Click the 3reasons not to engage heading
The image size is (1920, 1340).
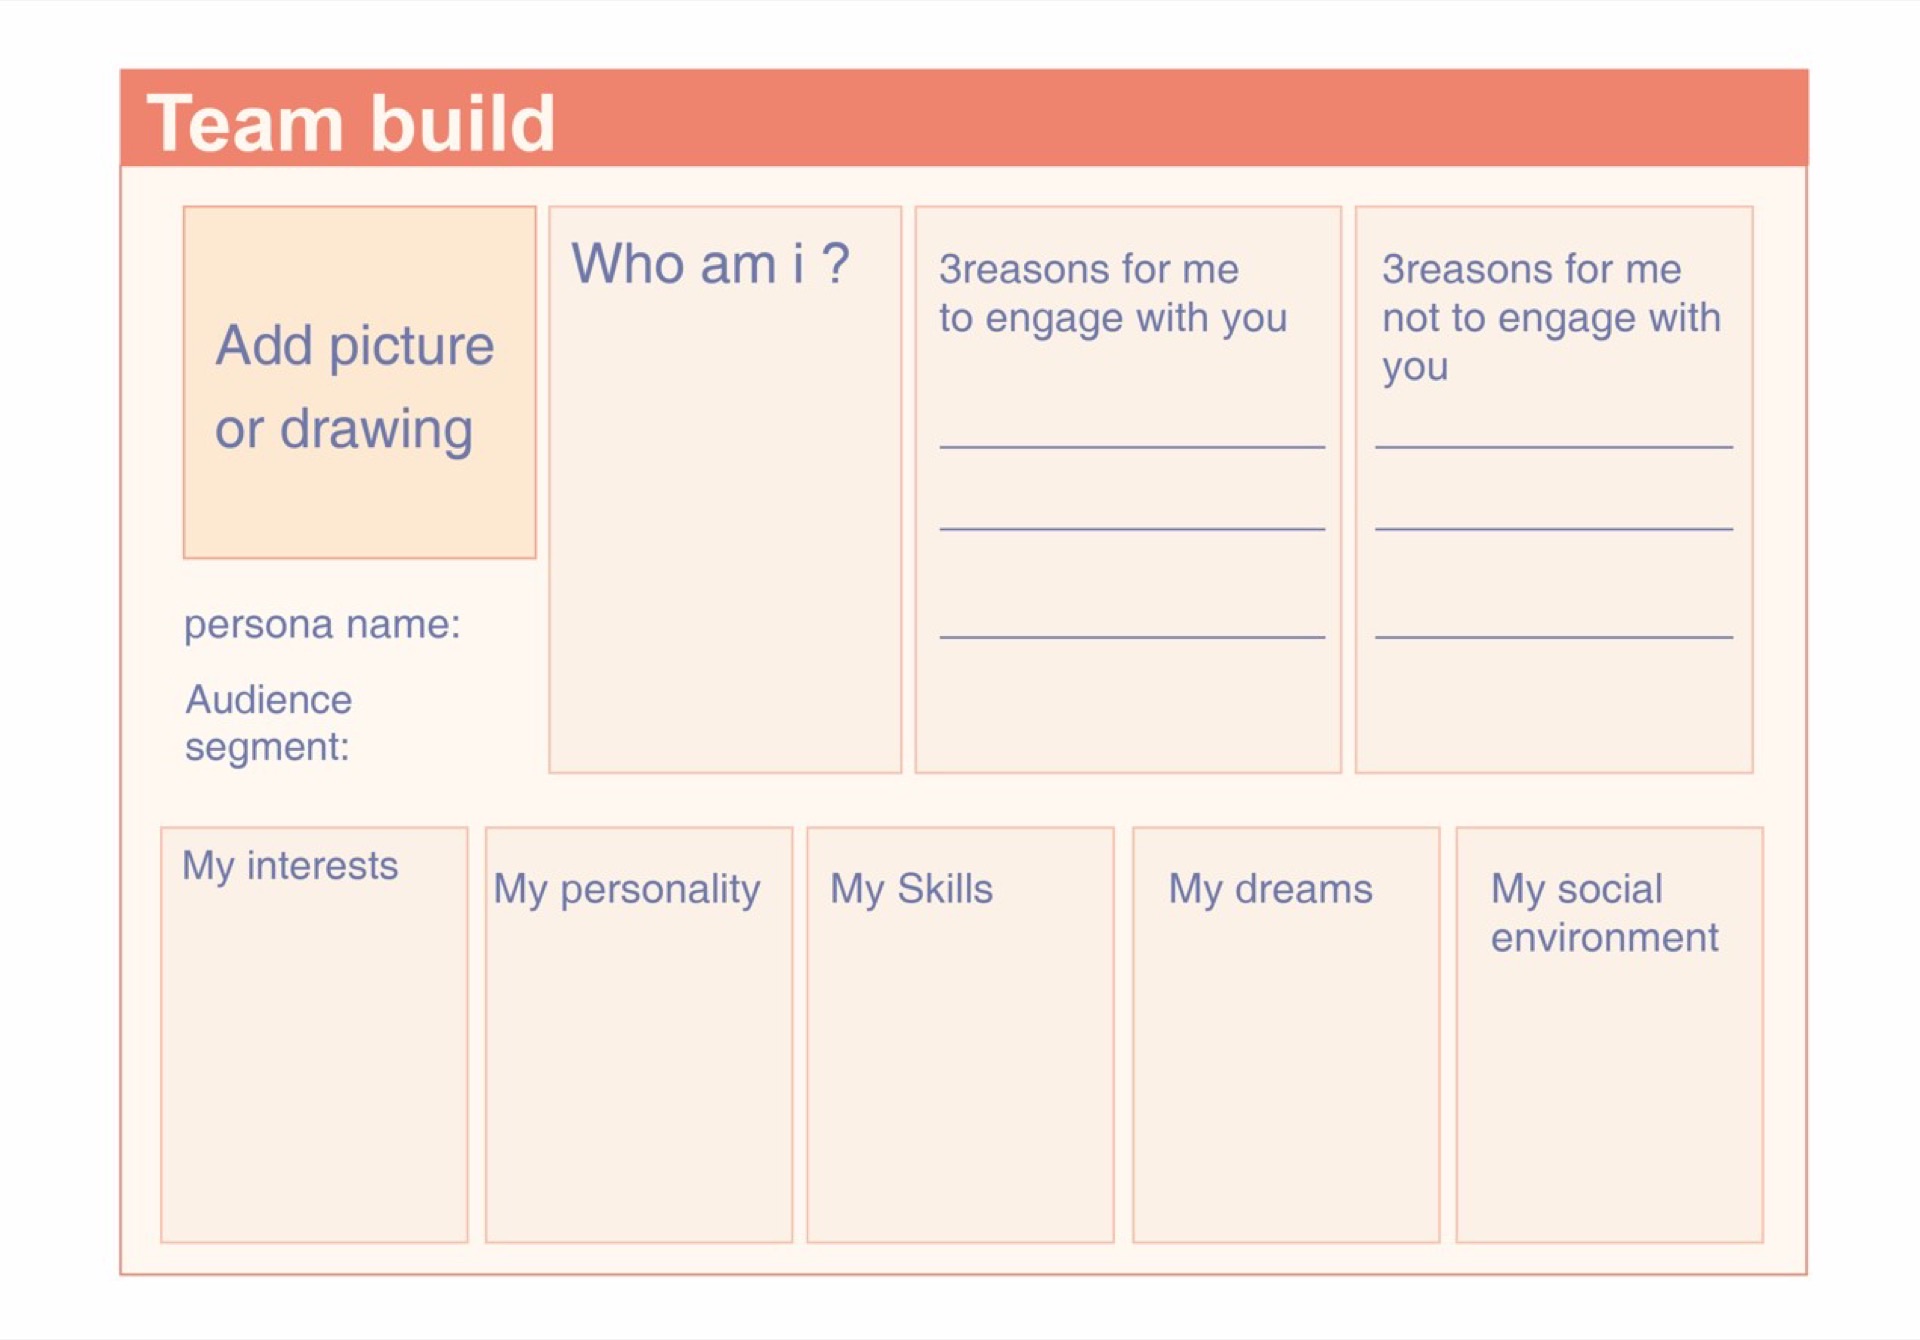(x=1551, y=318)
